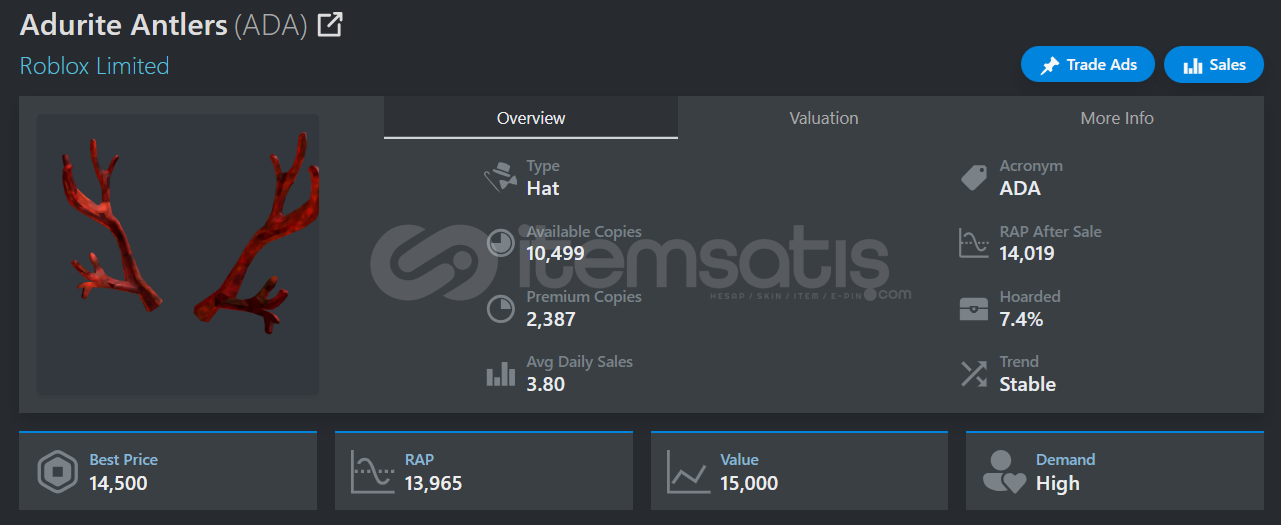Image resolution: width=1281 pixels, height=525 pixels.
Task: Click the Value amount 15,000
Action: (x=749, y=483)
